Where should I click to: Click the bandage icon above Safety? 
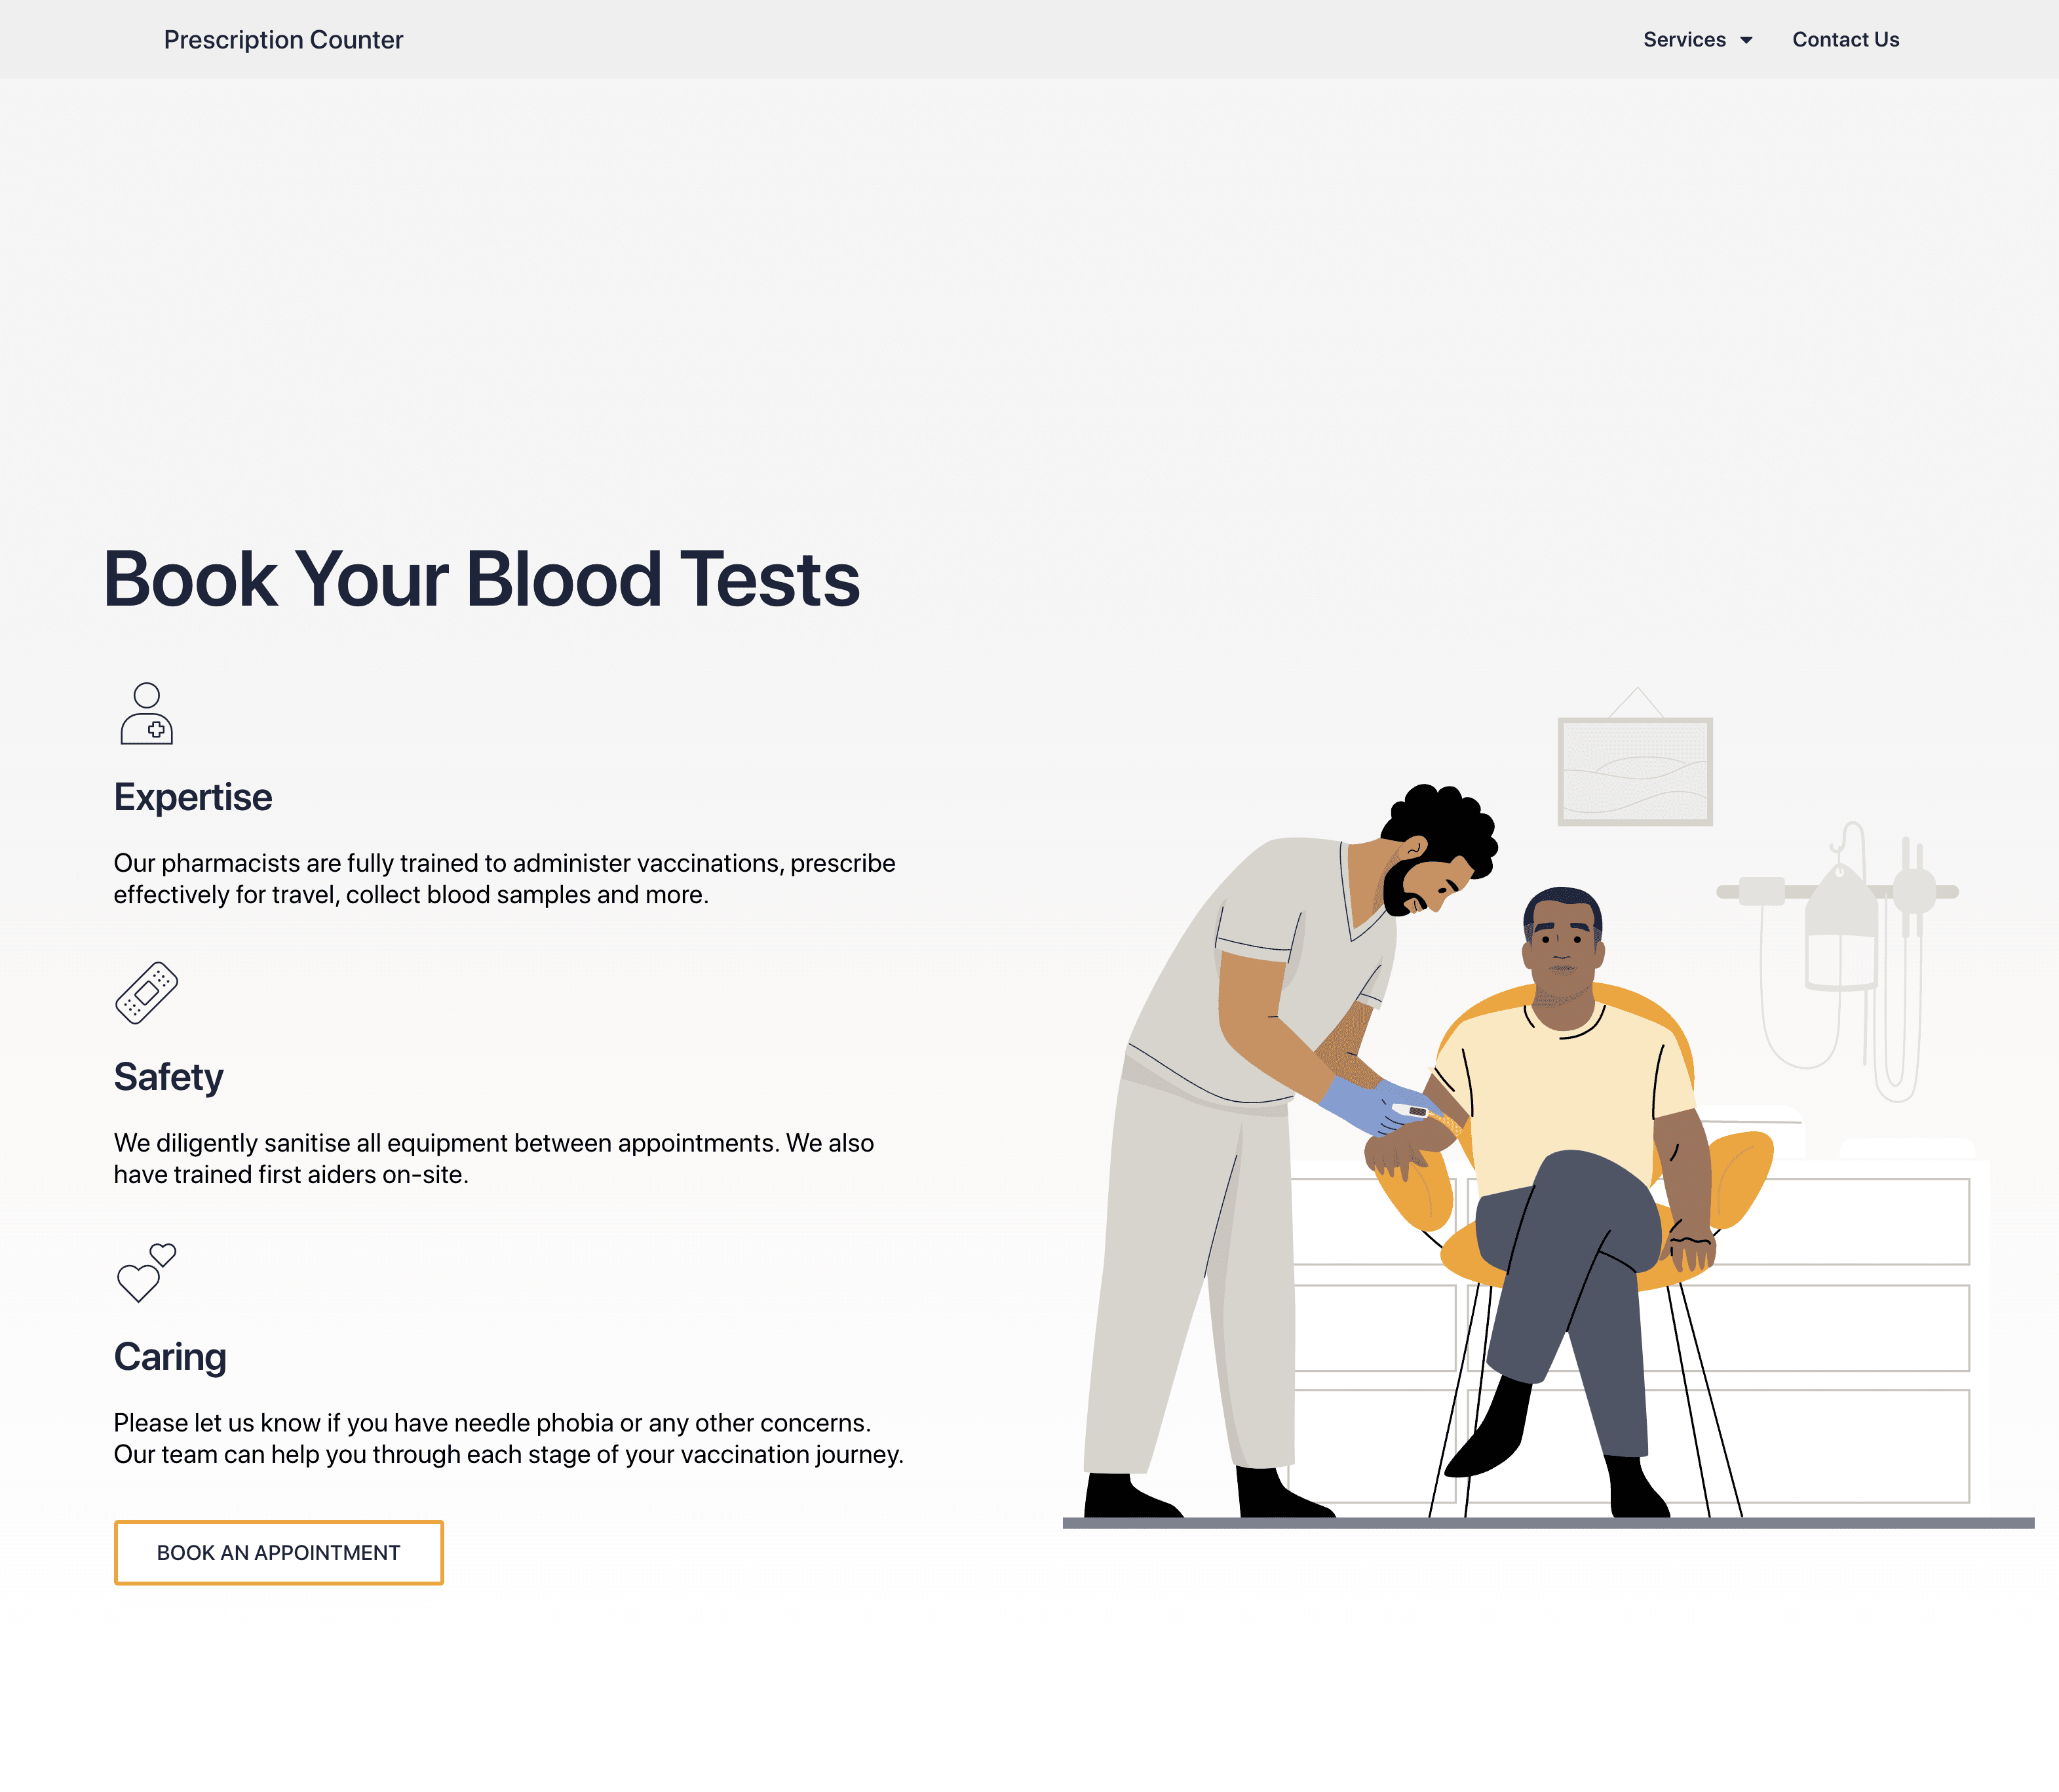pos(146,993)
